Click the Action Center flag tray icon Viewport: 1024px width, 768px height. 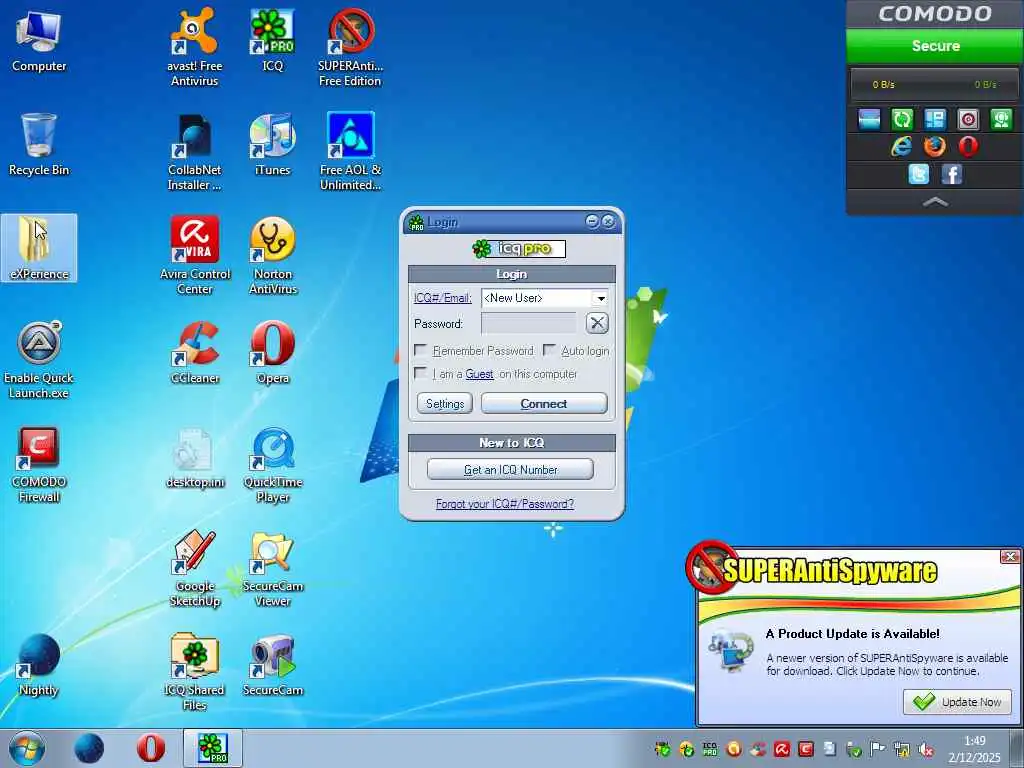(878, 748)
